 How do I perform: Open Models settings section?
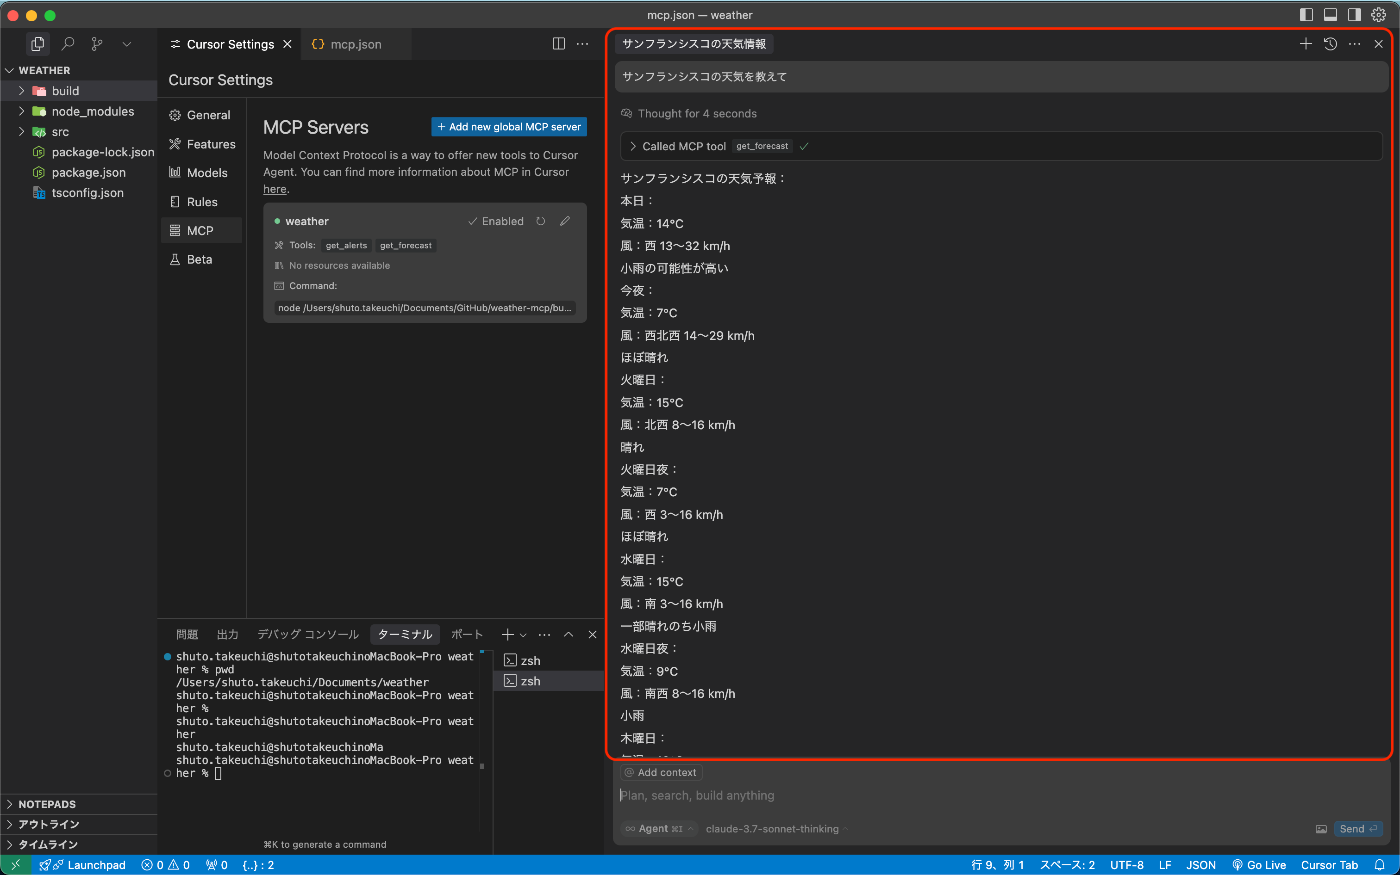(201, 173)
